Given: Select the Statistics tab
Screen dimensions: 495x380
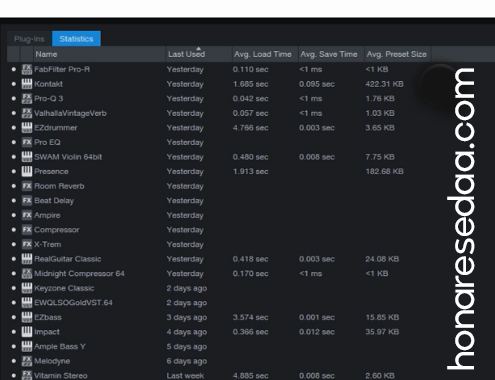Looking at the screenshot, I should point(76,39).
